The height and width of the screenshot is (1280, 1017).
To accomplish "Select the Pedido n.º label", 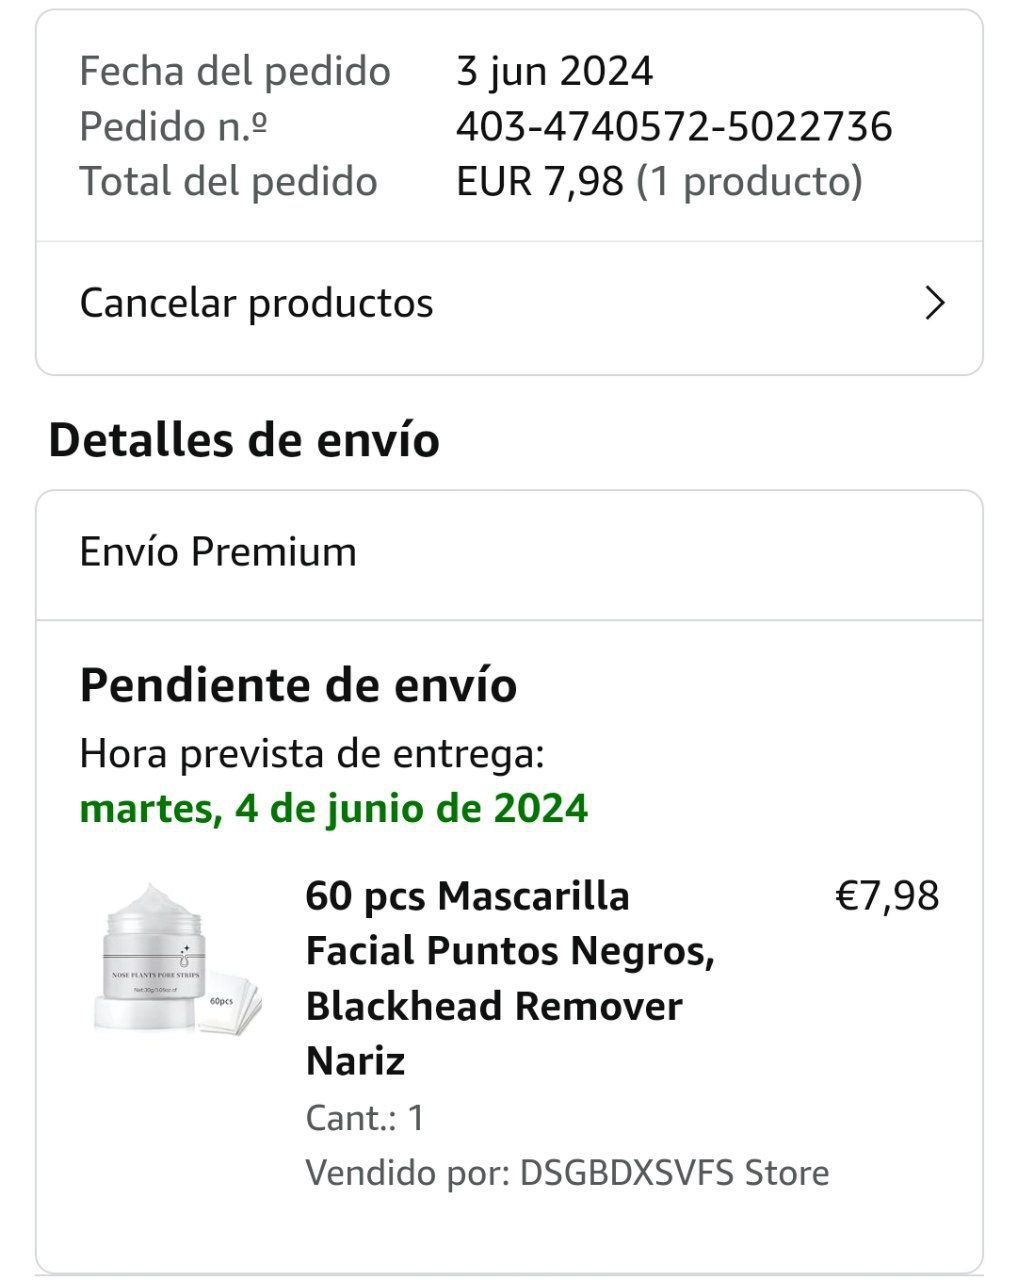I will pos(174,127).
